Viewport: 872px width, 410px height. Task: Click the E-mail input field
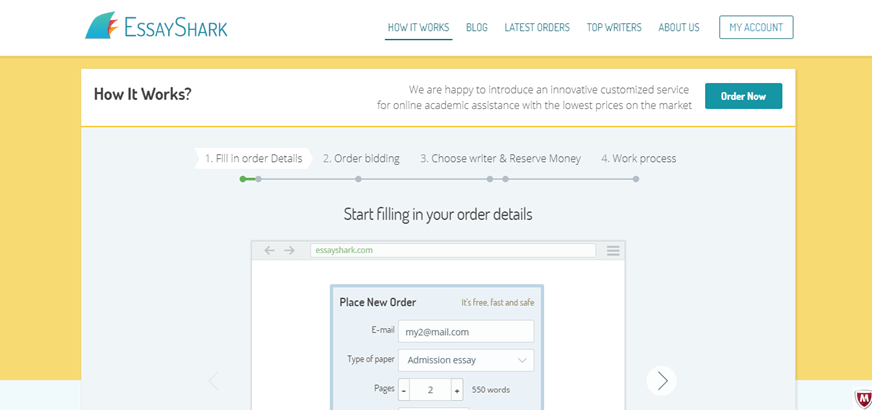click(466, 331)
